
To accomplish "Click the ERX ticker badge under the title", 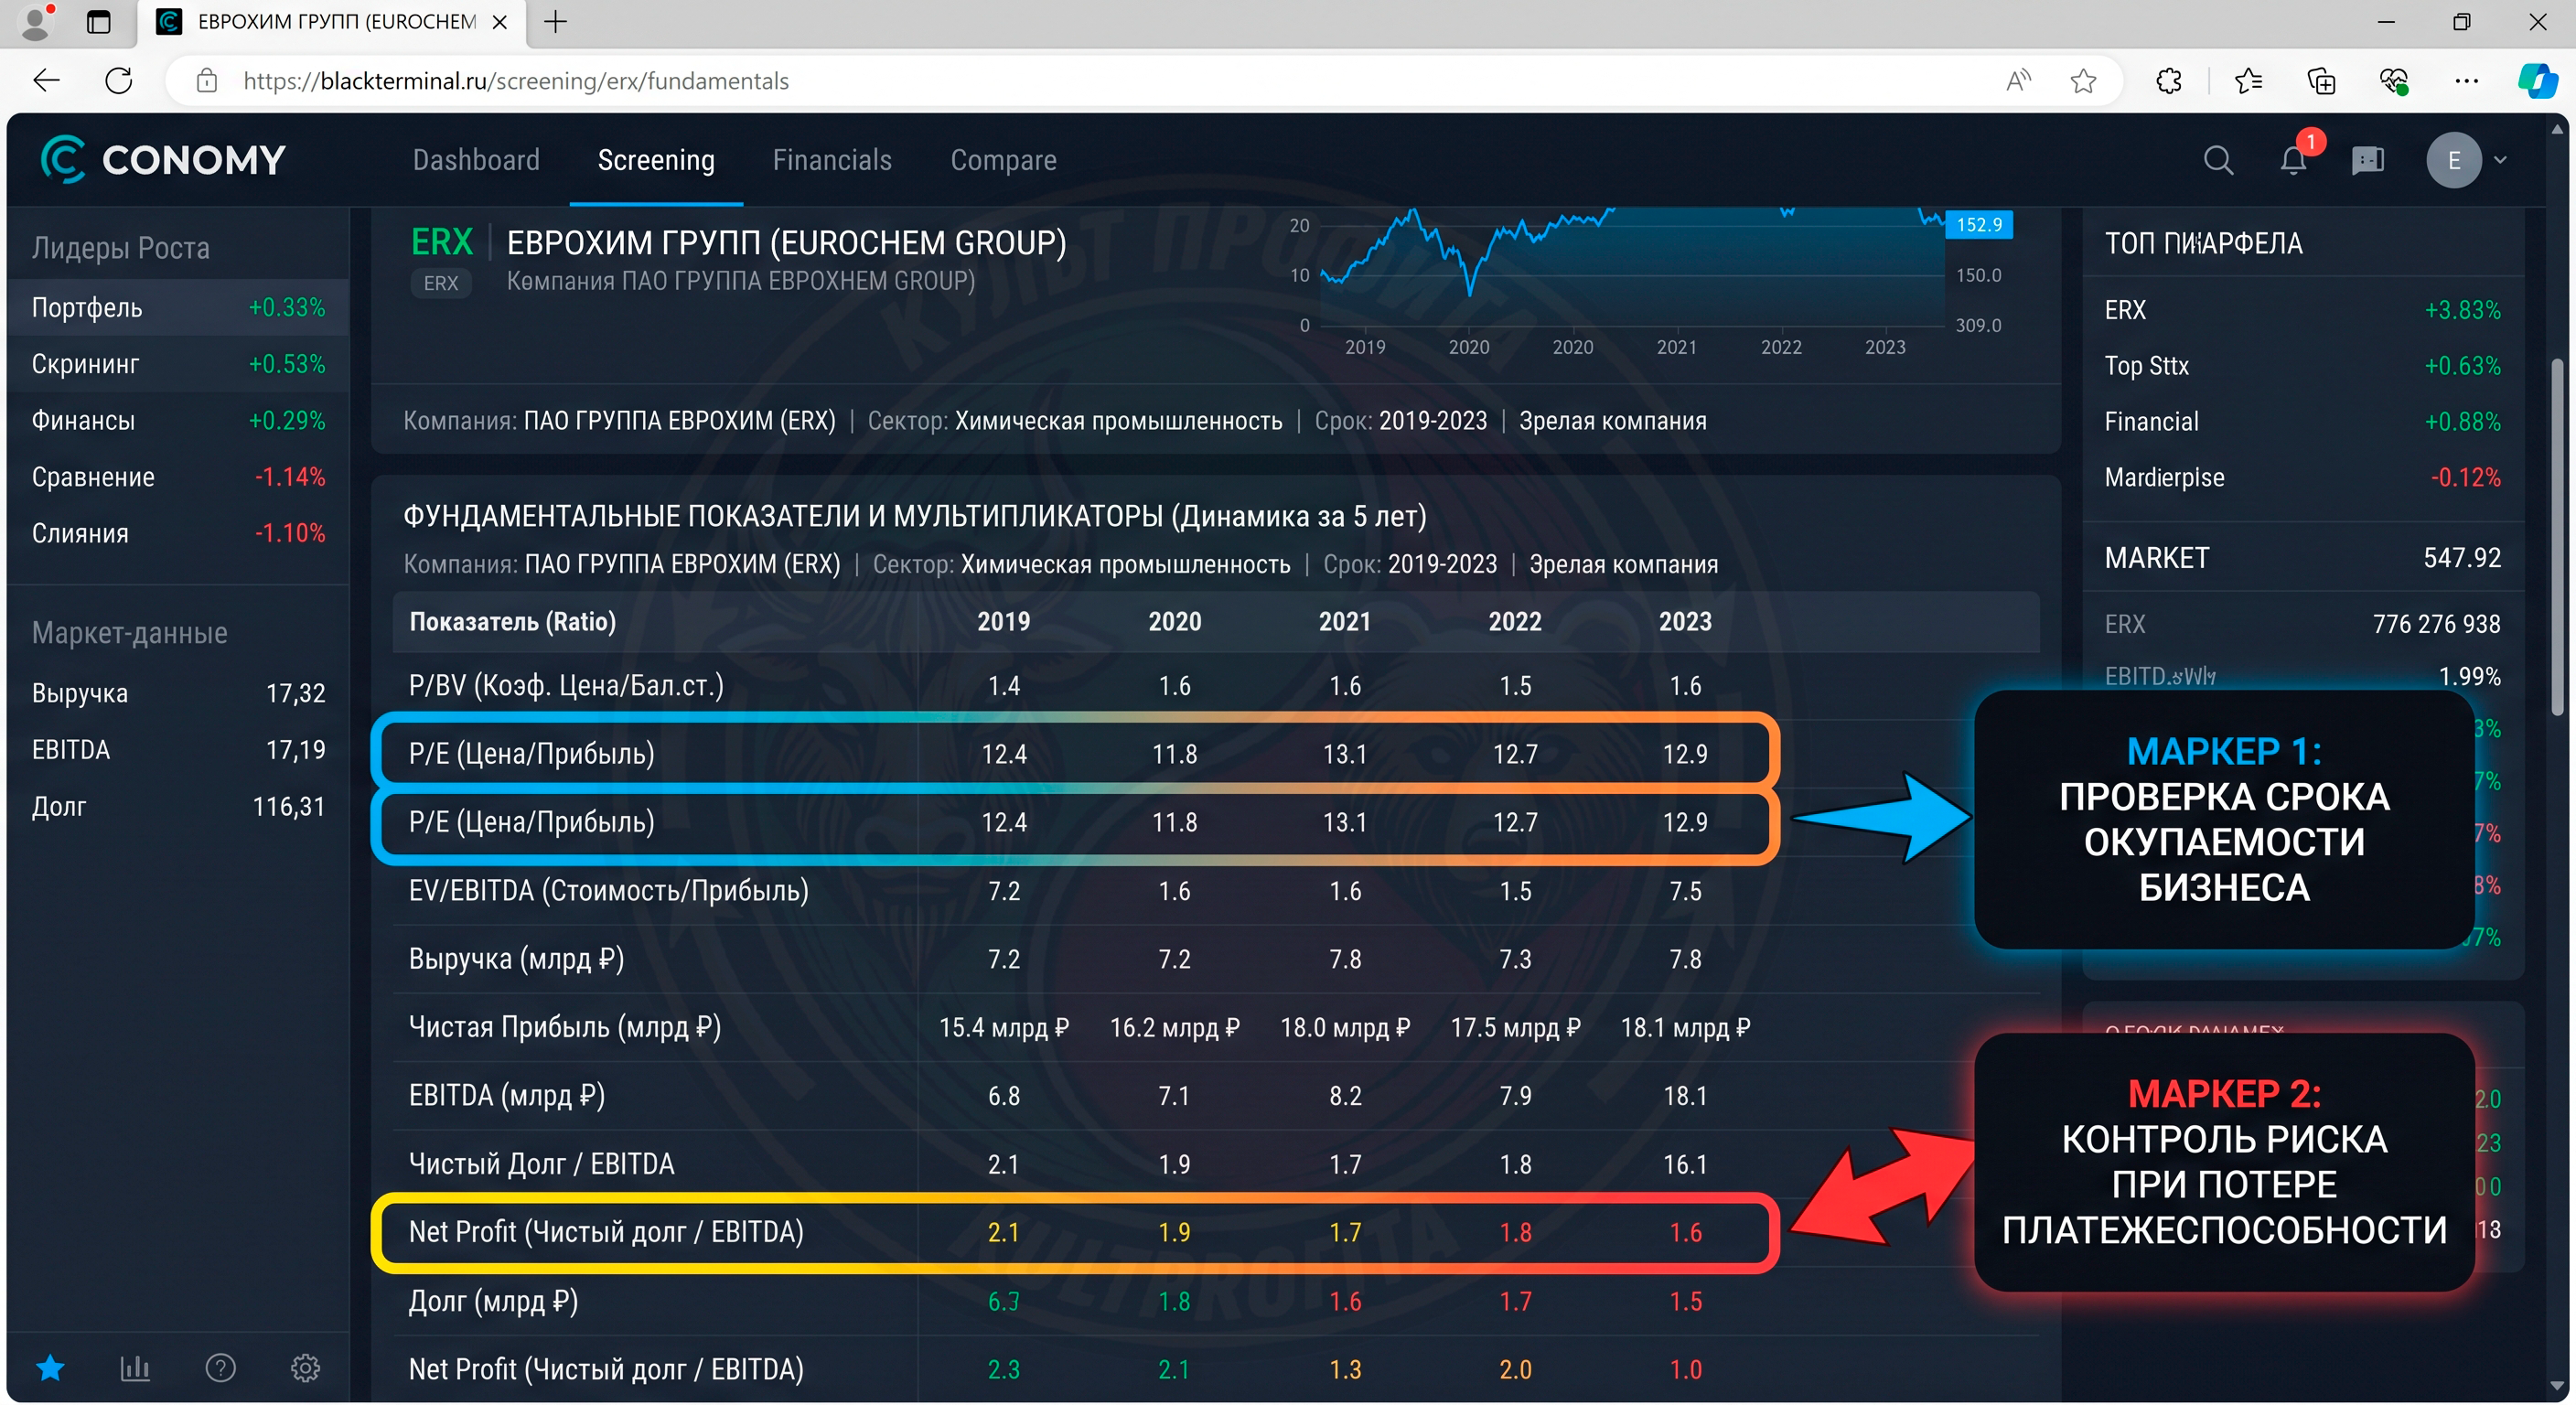I will (441, 283).
